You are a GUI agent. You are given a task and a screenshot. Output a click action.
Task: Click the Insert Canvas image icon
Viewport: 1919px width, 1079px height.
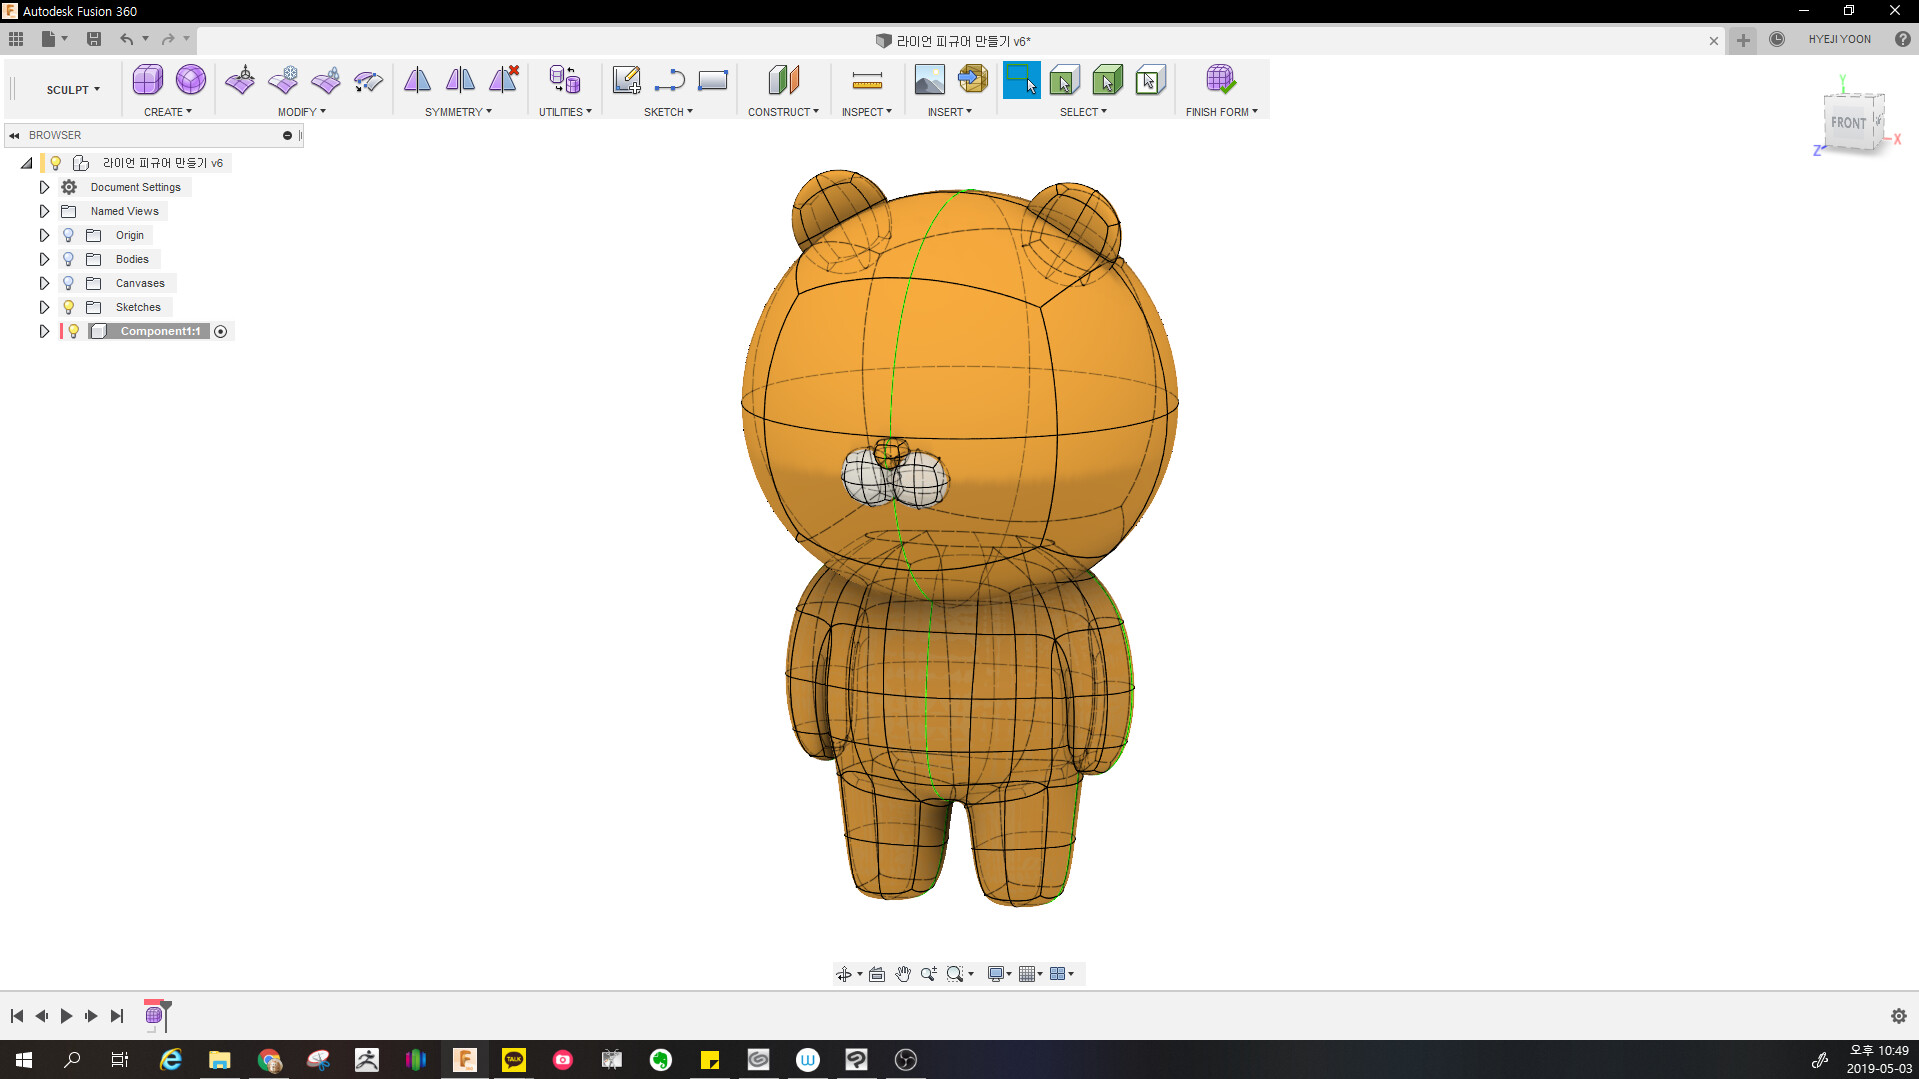929,80
